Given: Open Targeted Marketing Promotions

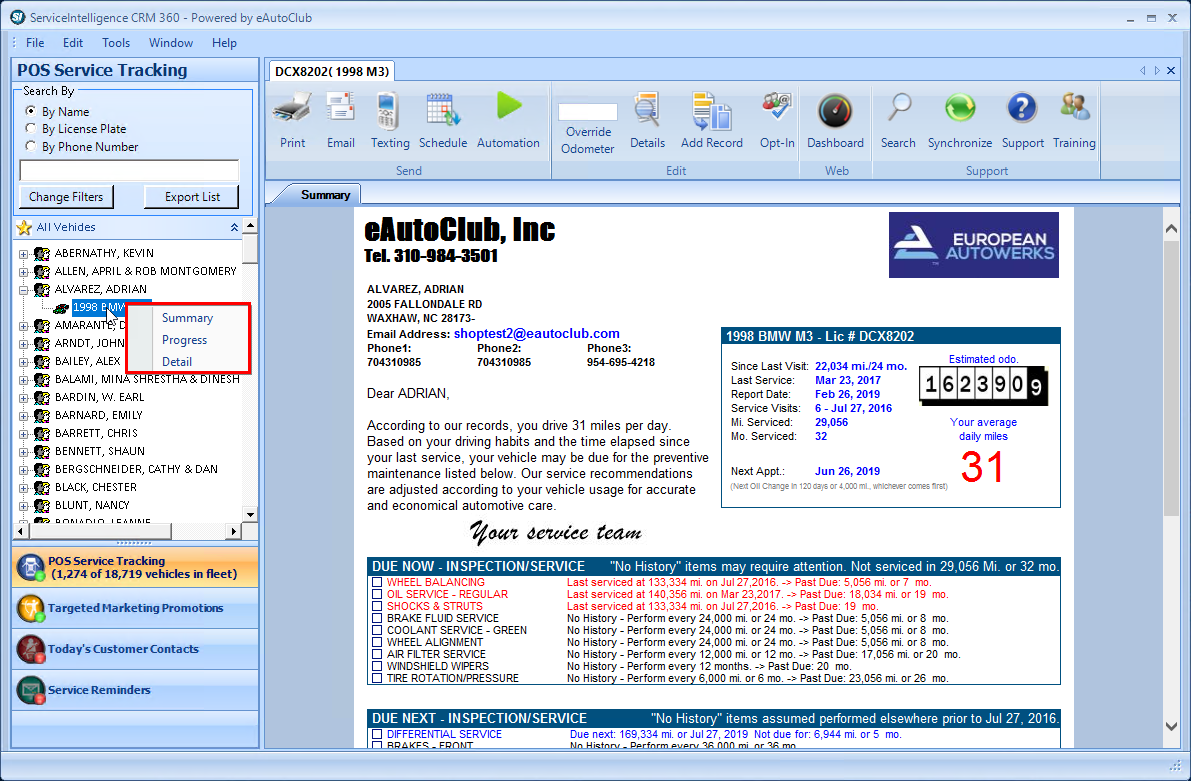Looking at the screenshot, I should tap(135, 609).
